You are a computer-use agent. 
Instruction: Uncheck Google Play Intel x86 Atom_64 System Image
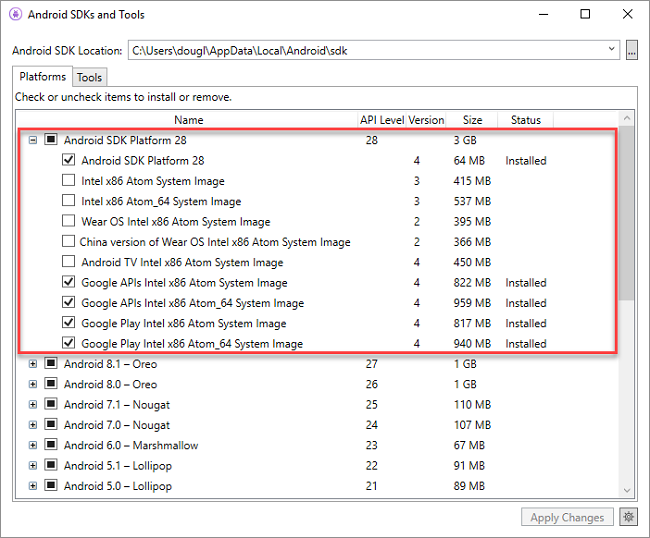pos(68,343)
